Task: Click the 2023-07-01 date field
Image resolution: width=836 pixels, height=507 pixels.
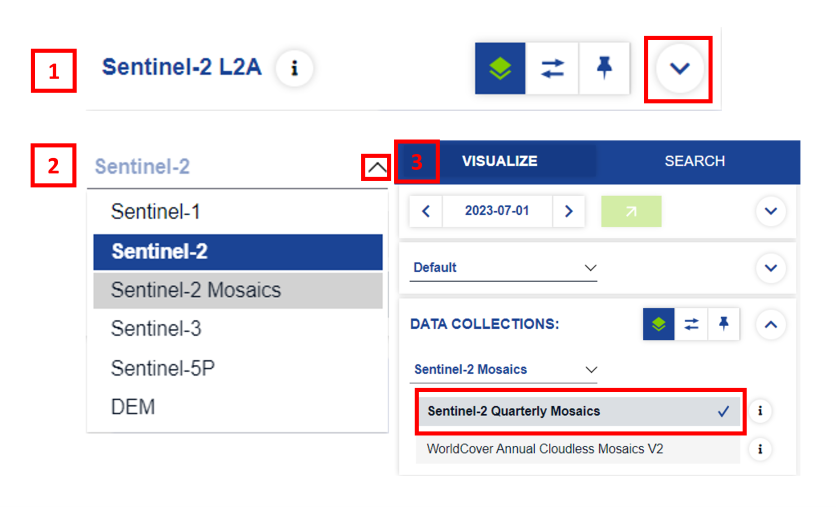Action: (x=497, y=211)
